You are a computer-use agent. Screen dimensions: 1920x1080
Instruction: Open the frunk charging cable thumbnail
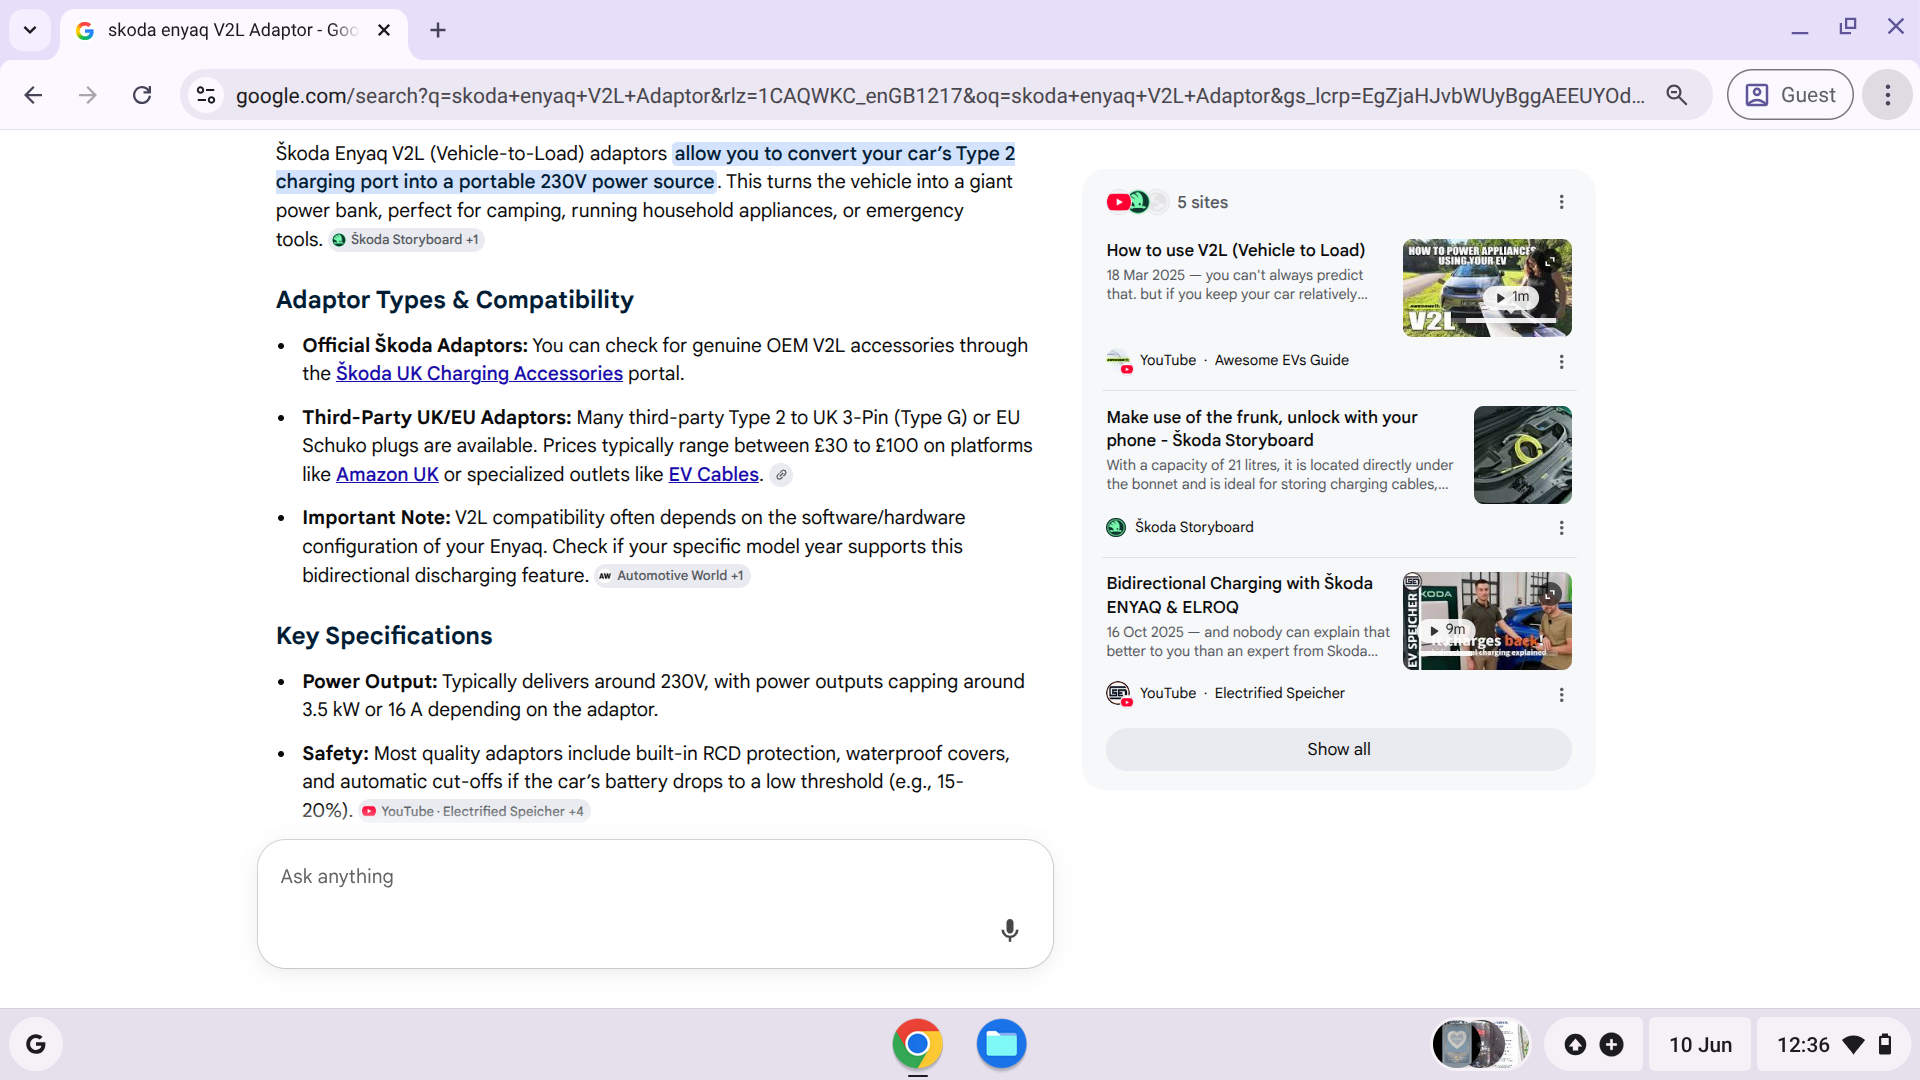click(x=1523, y=455)
